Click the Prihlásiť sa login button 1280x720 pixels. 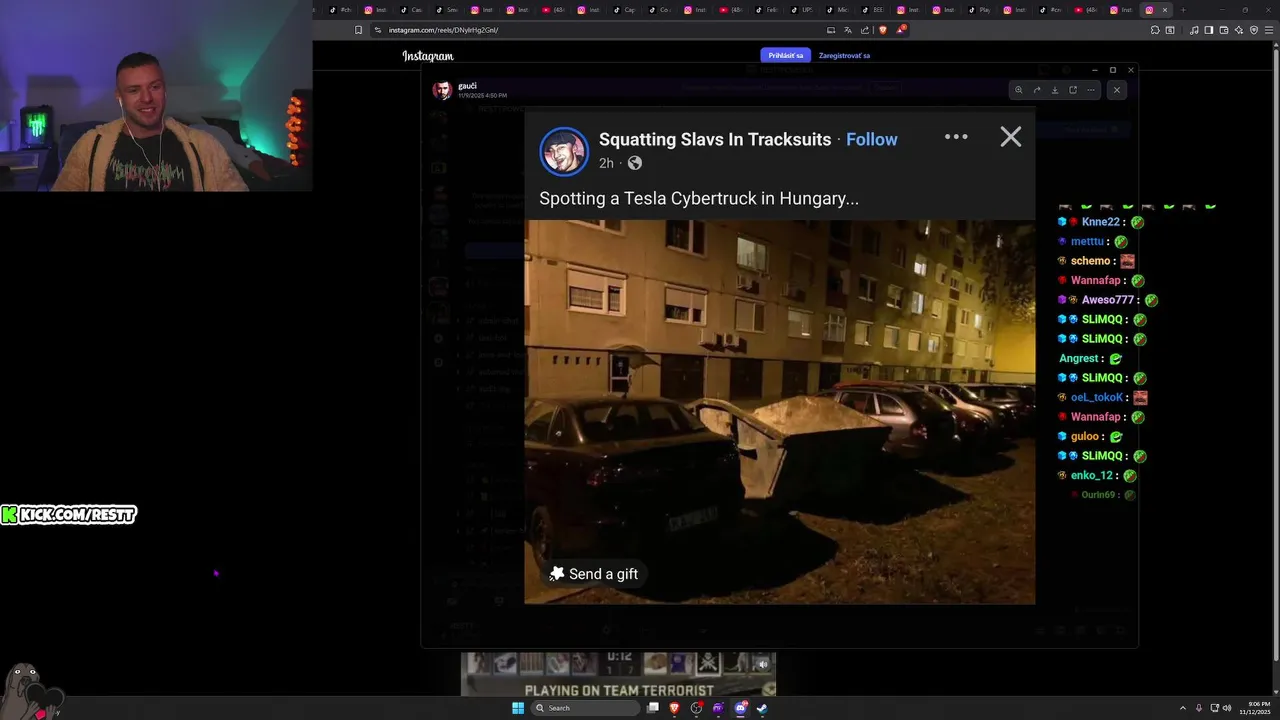(x=785, y=55)
